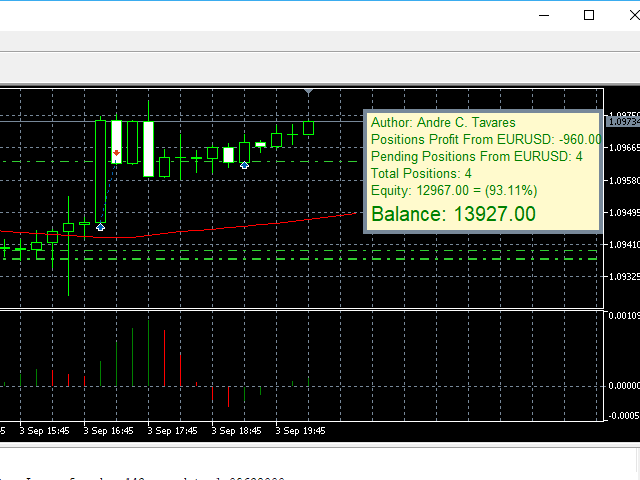Image resolution: width=640 pixels, height=480 pixels.
Task: Click the 3 Sep 16:45 time label
Action: point(108,431)
